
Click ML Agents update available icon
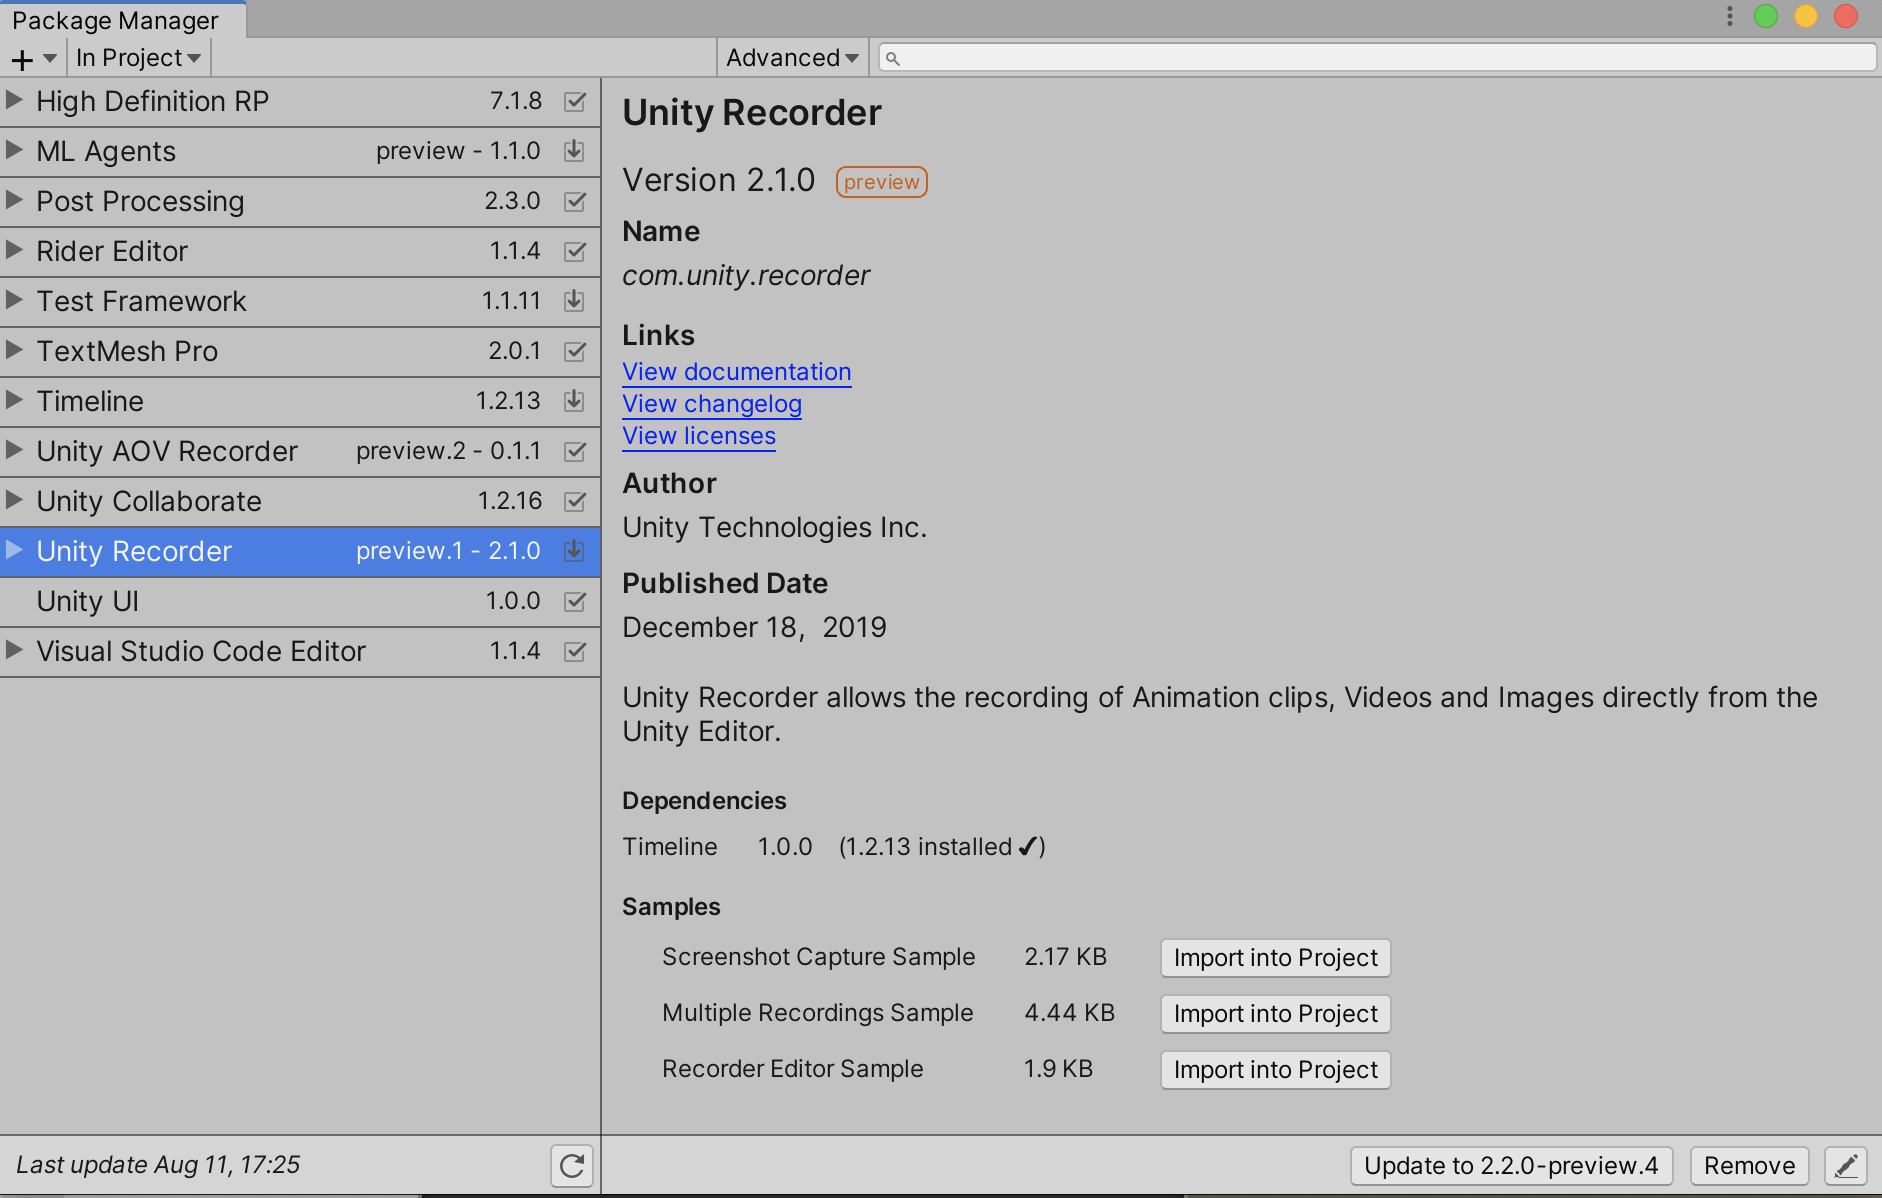tap(574, 151)
